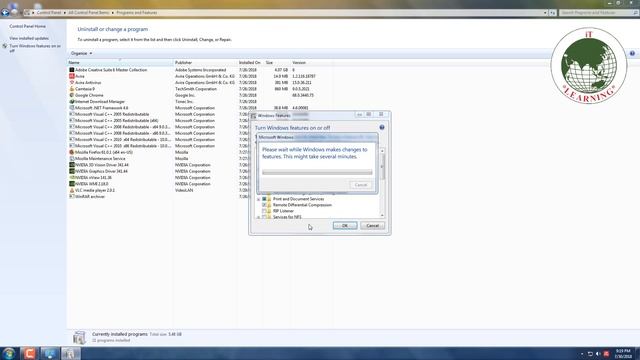Click Turn Windows features on or off link
The image size is (640, 360).
(35, 48)
